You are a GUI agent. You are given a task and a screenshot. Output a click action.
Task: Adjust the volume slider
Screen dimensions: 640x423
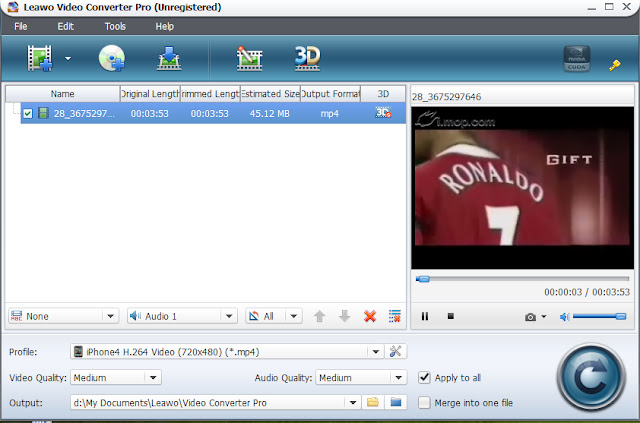point(599,316)
